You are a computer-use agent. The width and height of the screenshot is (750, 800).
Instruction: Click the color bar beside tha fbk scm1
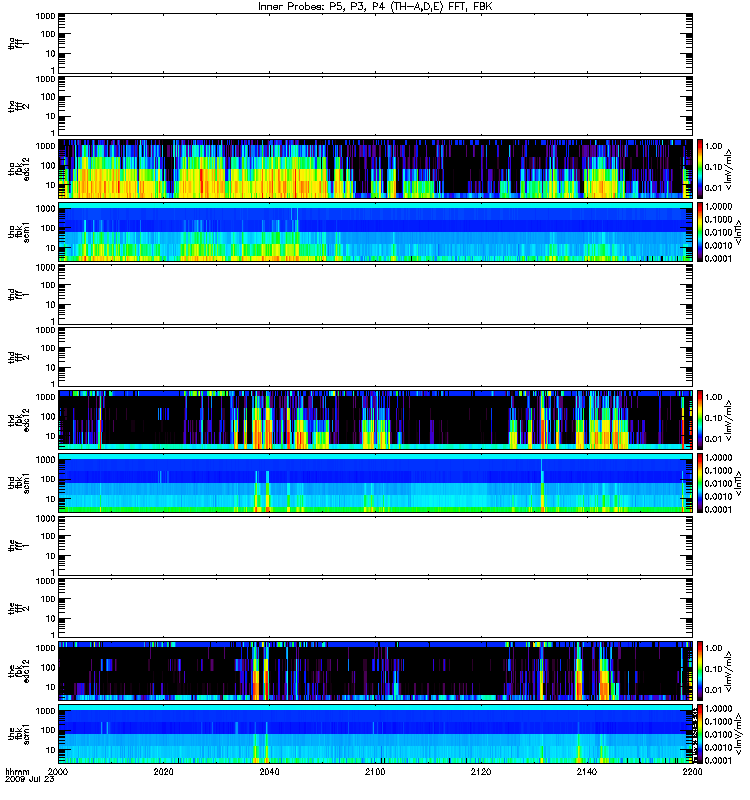[x=699, y=232]
